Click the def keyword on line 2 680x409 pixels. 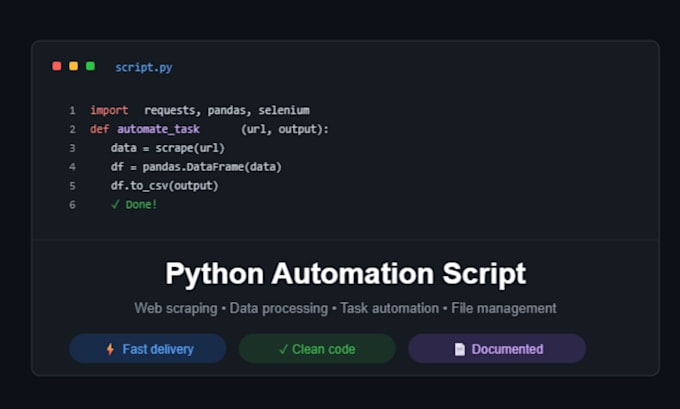click(x=99, y=129)
